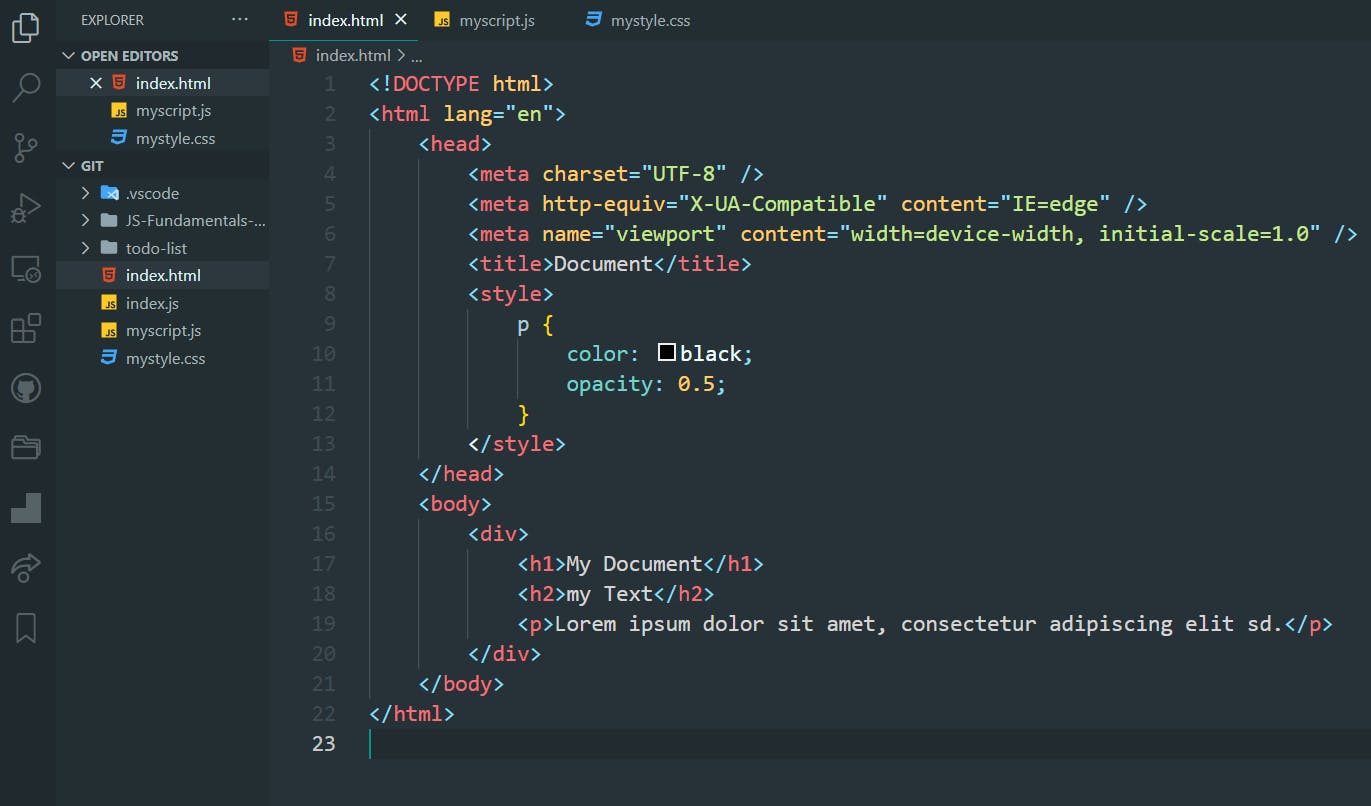1371x806 pixels.
Task: Click the text my Text in h2
Action: coord(610,593)
